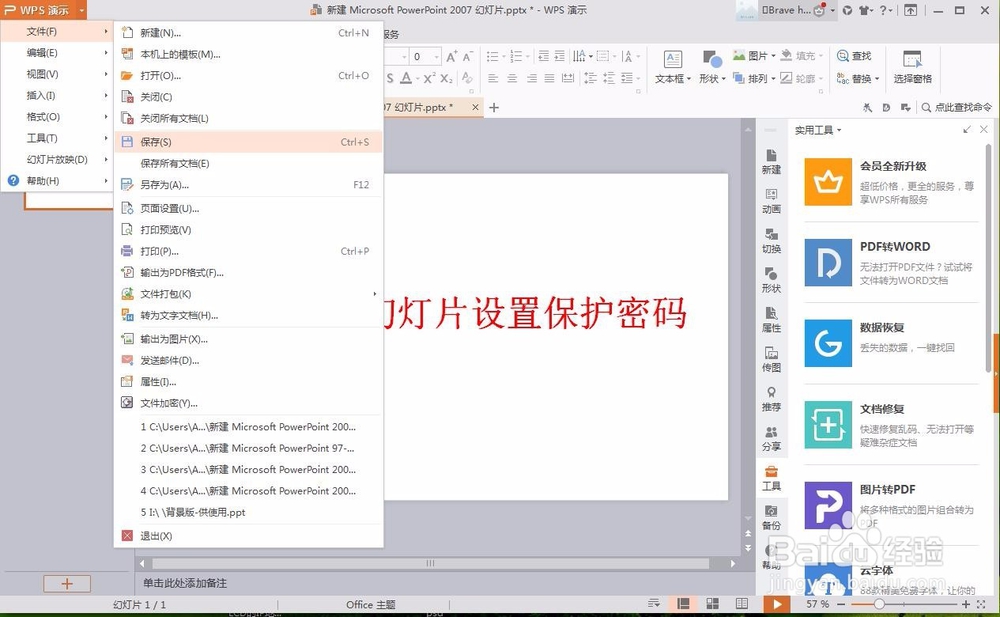Screen dimensions: 1000x617
Task: Open recent file 5 背景板-供使用.ppt
Action: (x=249, y=512)
